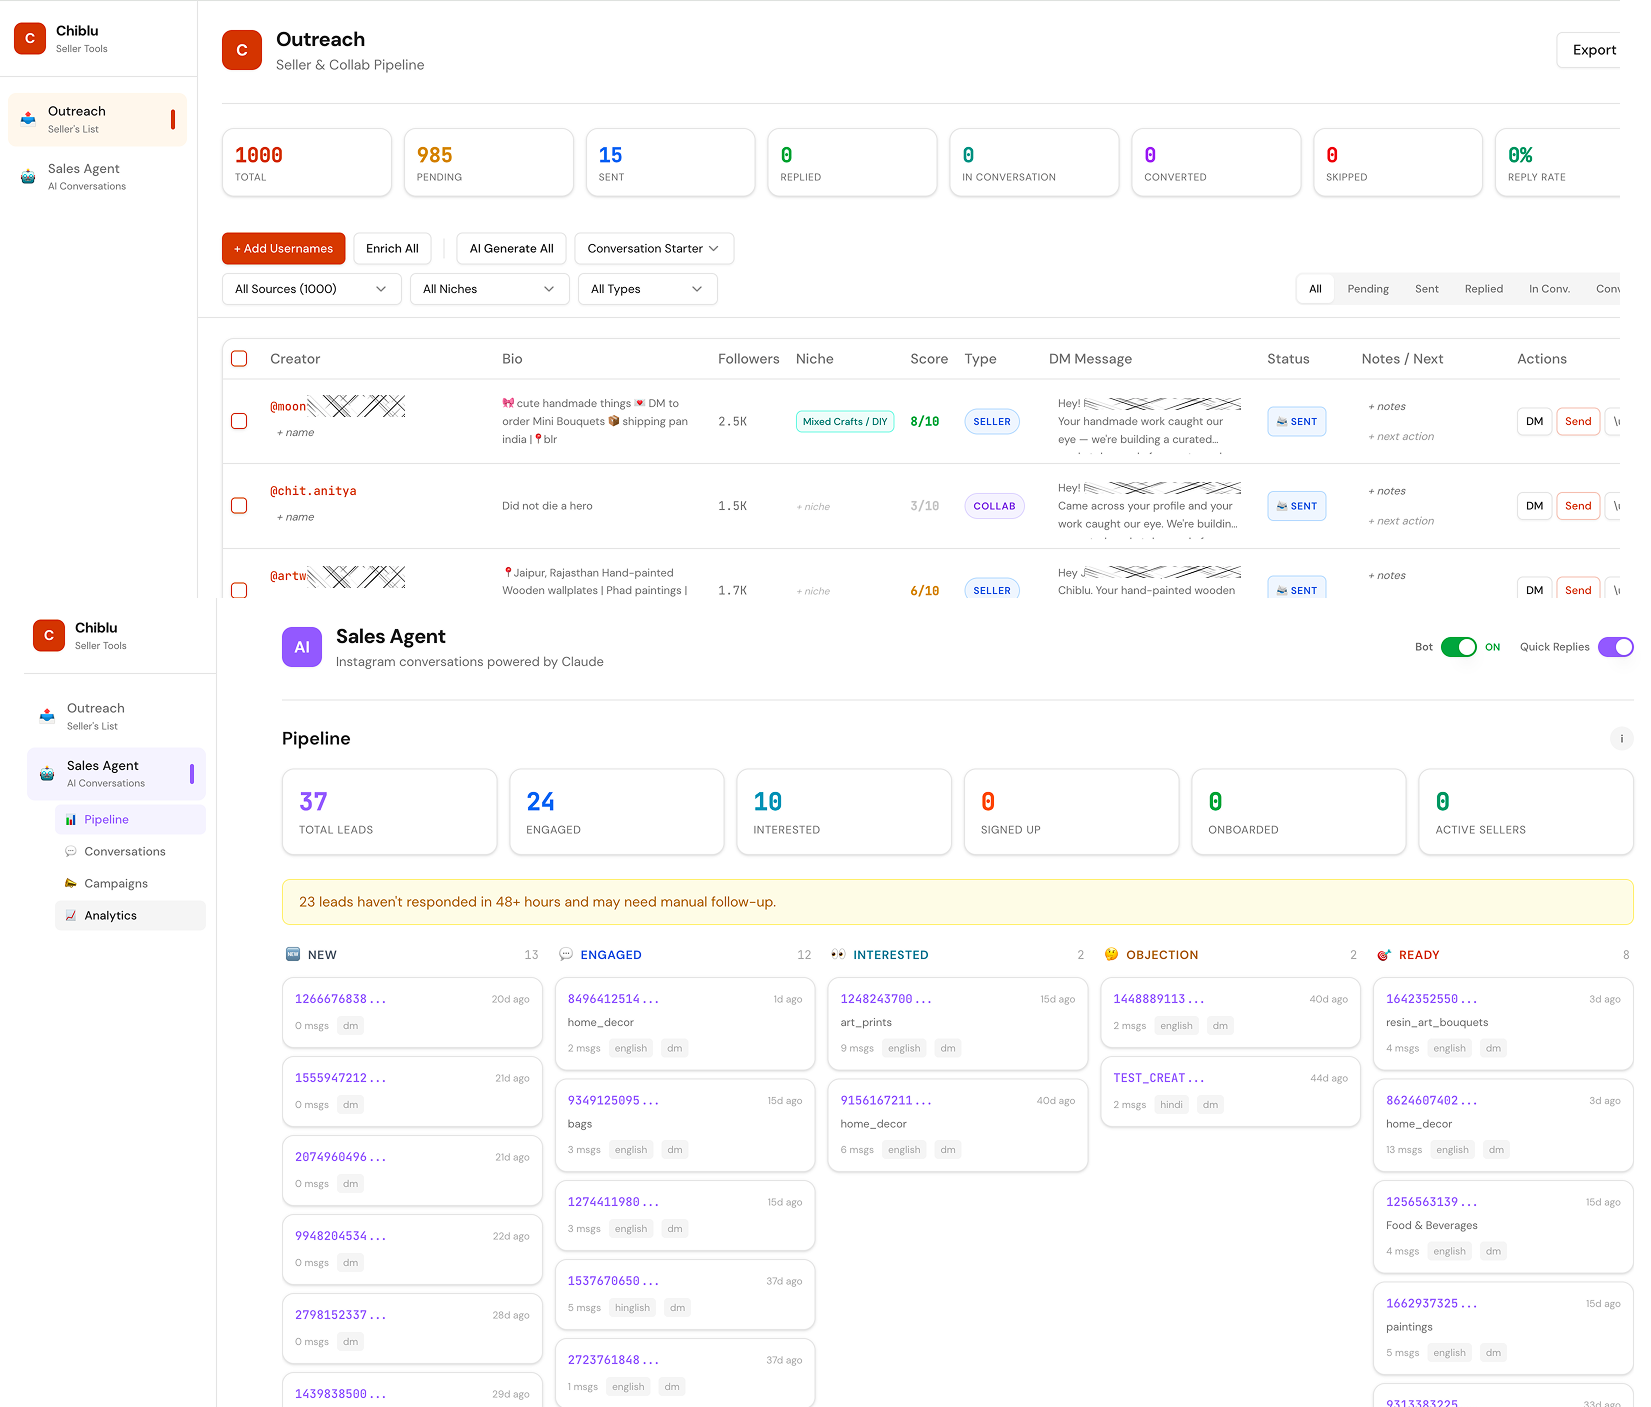The image size is (1651, 1407).
Task: Select Campaigns in the sidebar
Action: (116, 883)
